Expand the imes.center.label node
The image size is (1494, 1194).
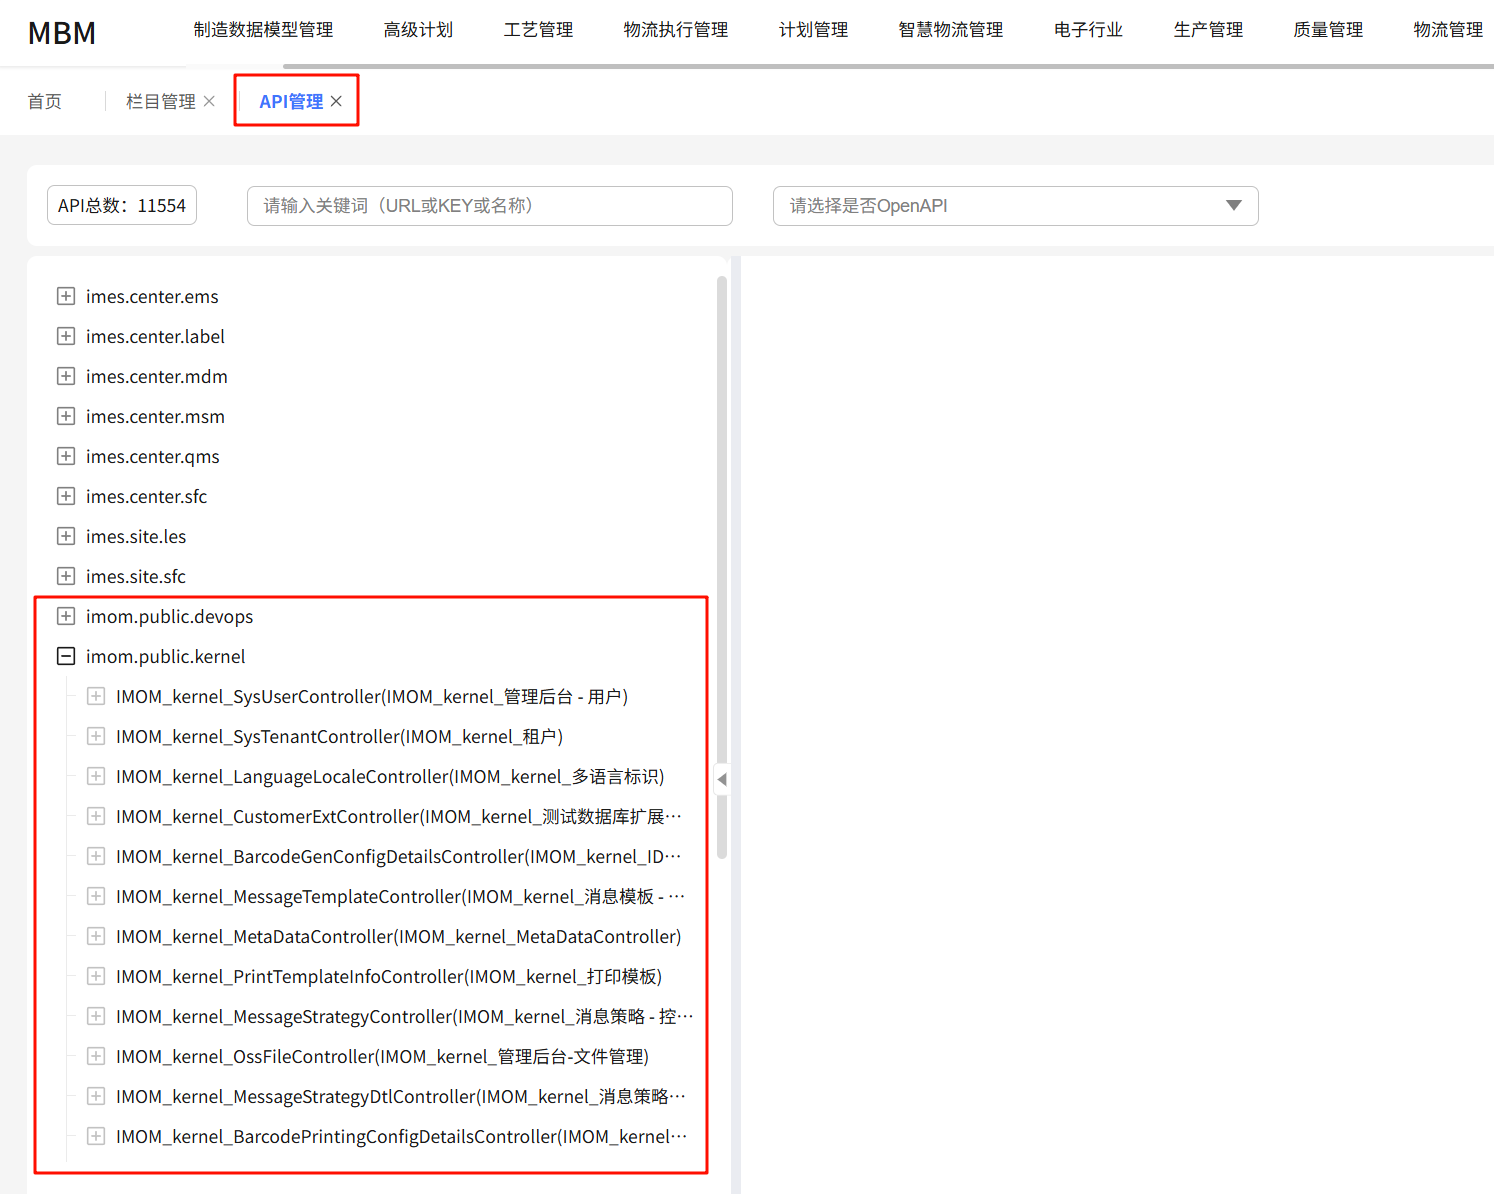[66, 336]
